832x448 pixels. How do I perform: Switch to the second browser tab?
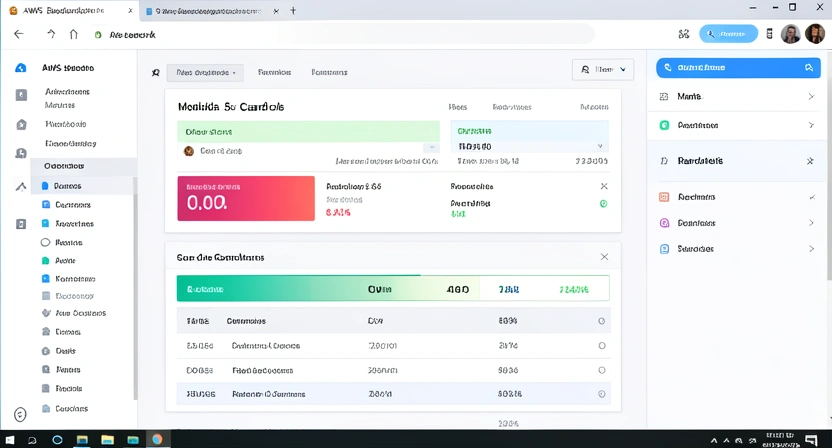point(210,11)
